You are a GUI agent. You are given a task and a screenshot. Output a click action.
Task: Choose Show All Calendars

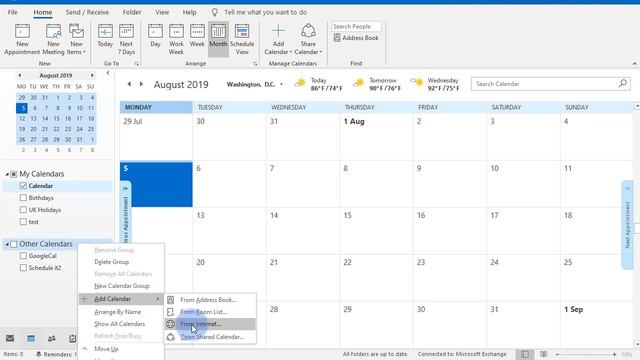[x=121, y=324]
